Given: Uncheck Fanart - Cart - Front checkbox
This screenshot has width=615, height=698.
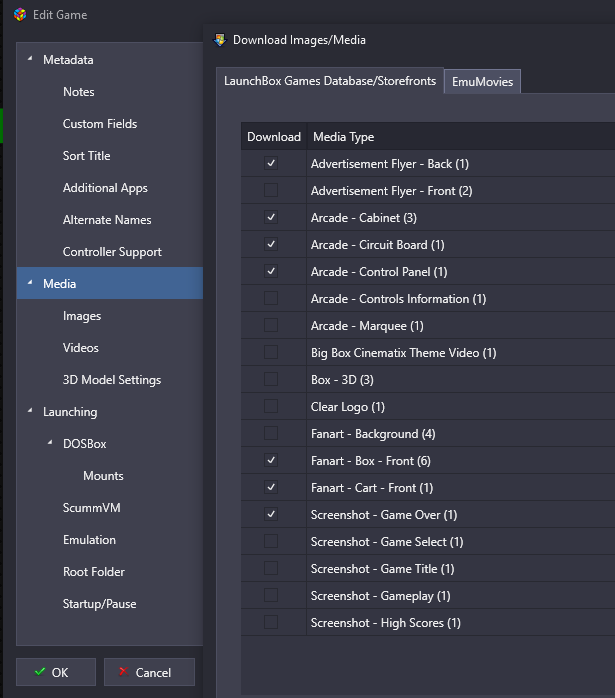Looking at the screenshot, I should click(x=271, y=487).
